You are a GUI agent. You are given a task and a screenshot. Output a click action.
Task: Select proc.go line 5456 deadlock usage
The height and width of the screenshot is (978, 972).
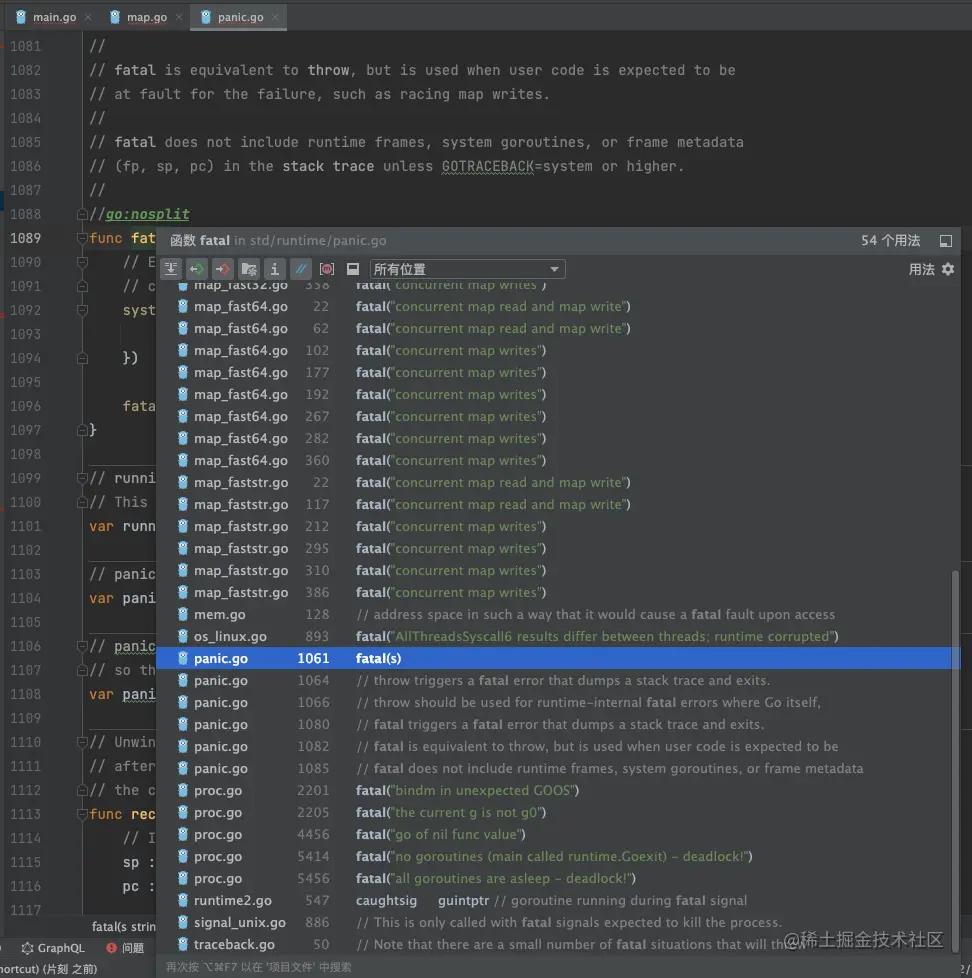[x=554, y=878]
